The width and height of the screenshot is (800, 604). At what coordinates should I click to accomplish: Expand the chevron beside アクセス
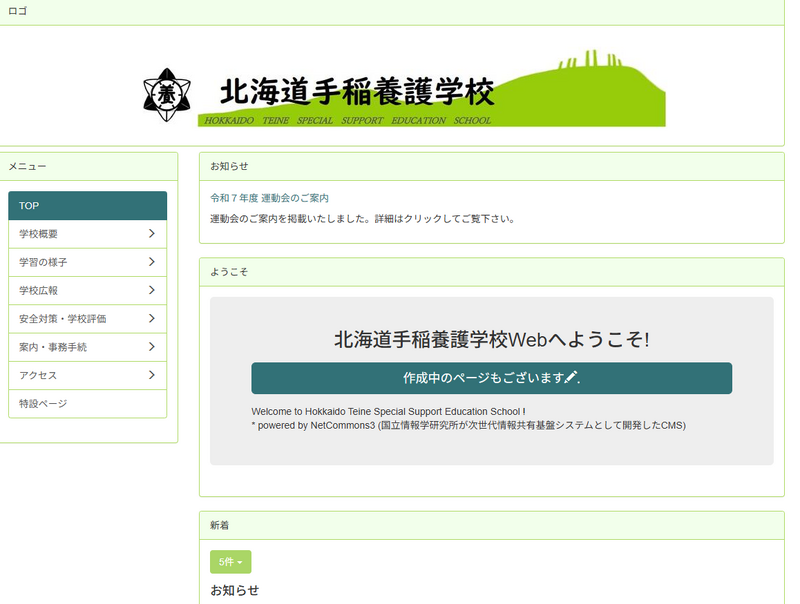pyautogui.click(x=152, y=375)
